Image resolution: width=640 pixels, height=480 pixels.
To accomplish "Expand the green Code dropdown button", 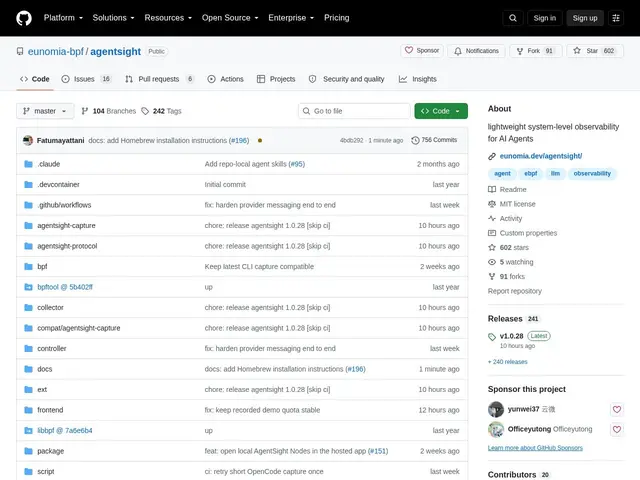I will (x=441, y=111).
